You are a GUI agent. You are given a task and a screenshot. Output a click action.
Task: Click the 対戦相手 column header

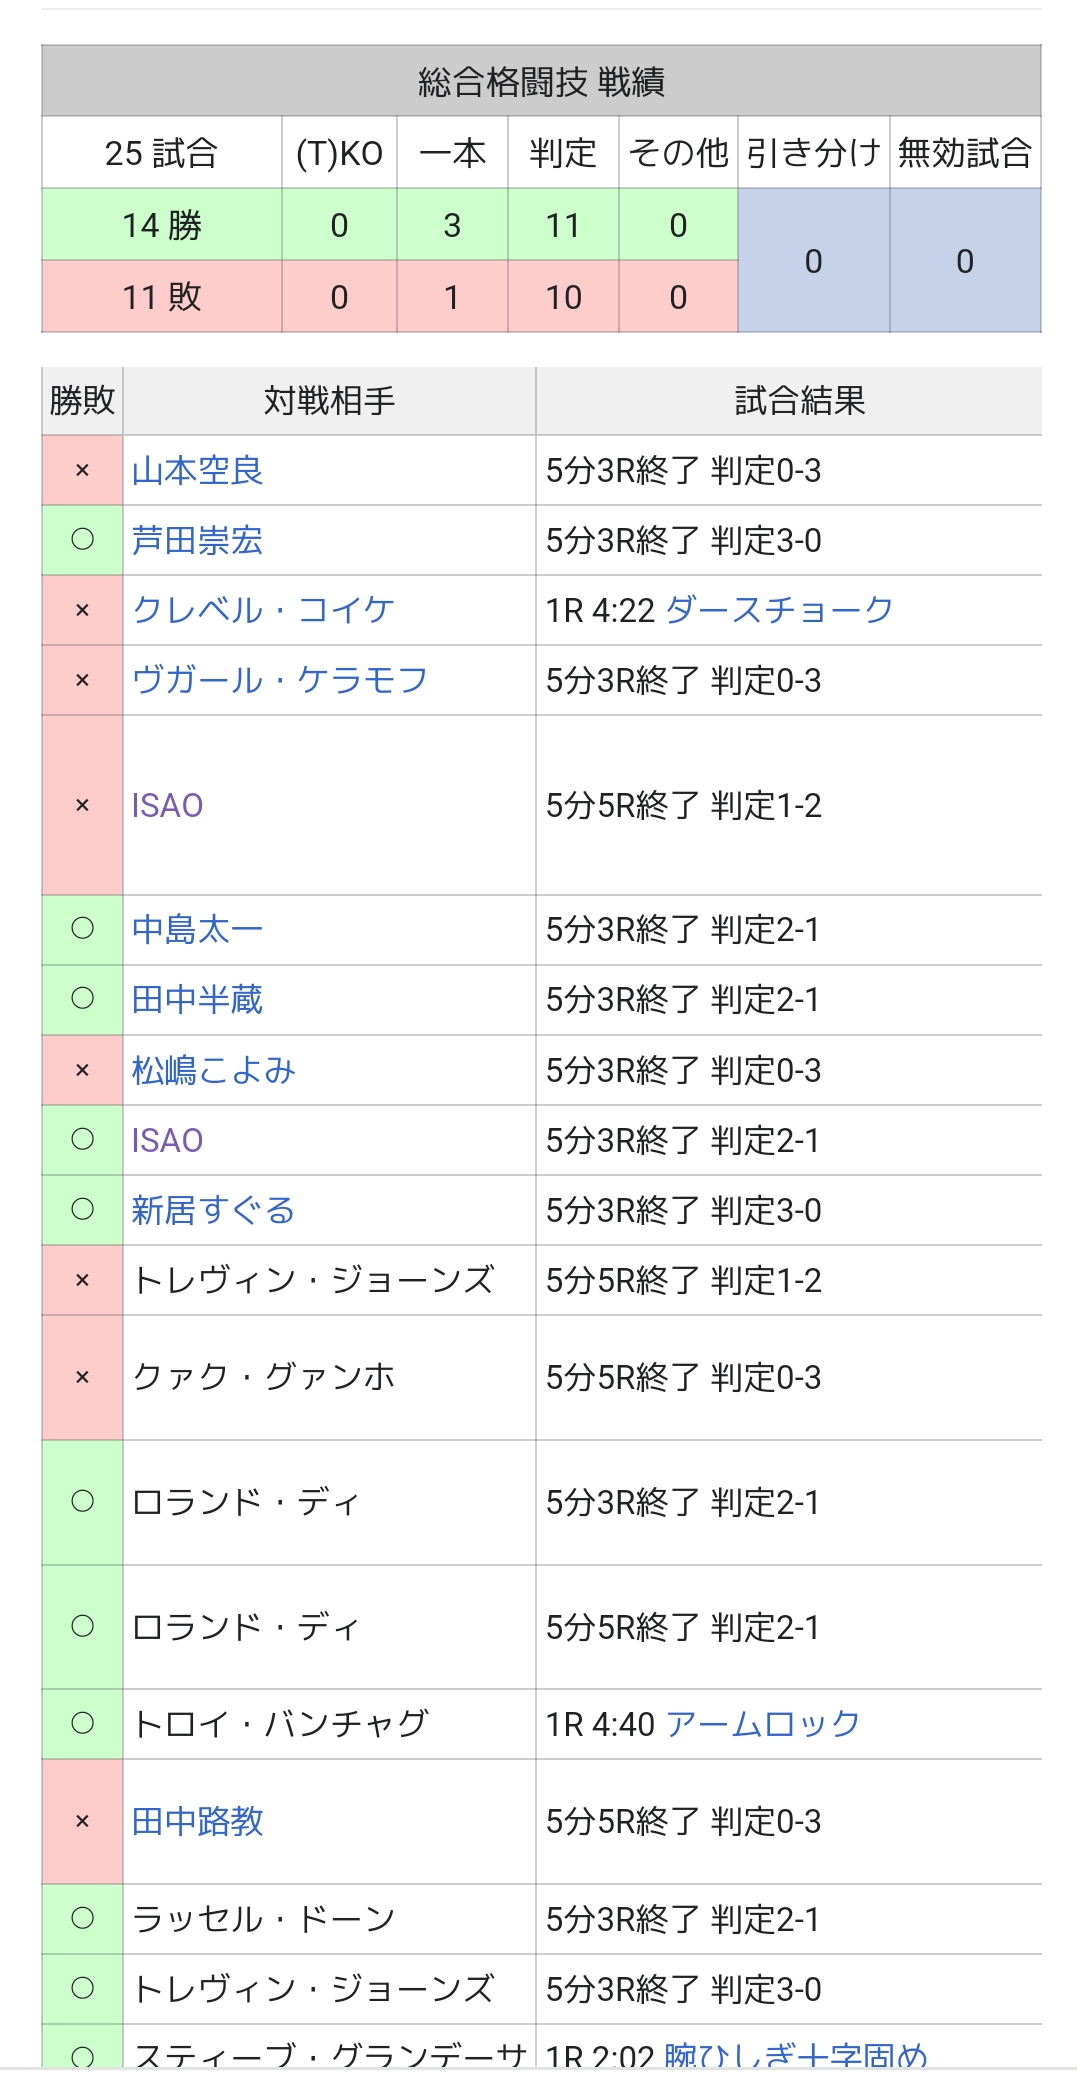click(x=329, y=401)
